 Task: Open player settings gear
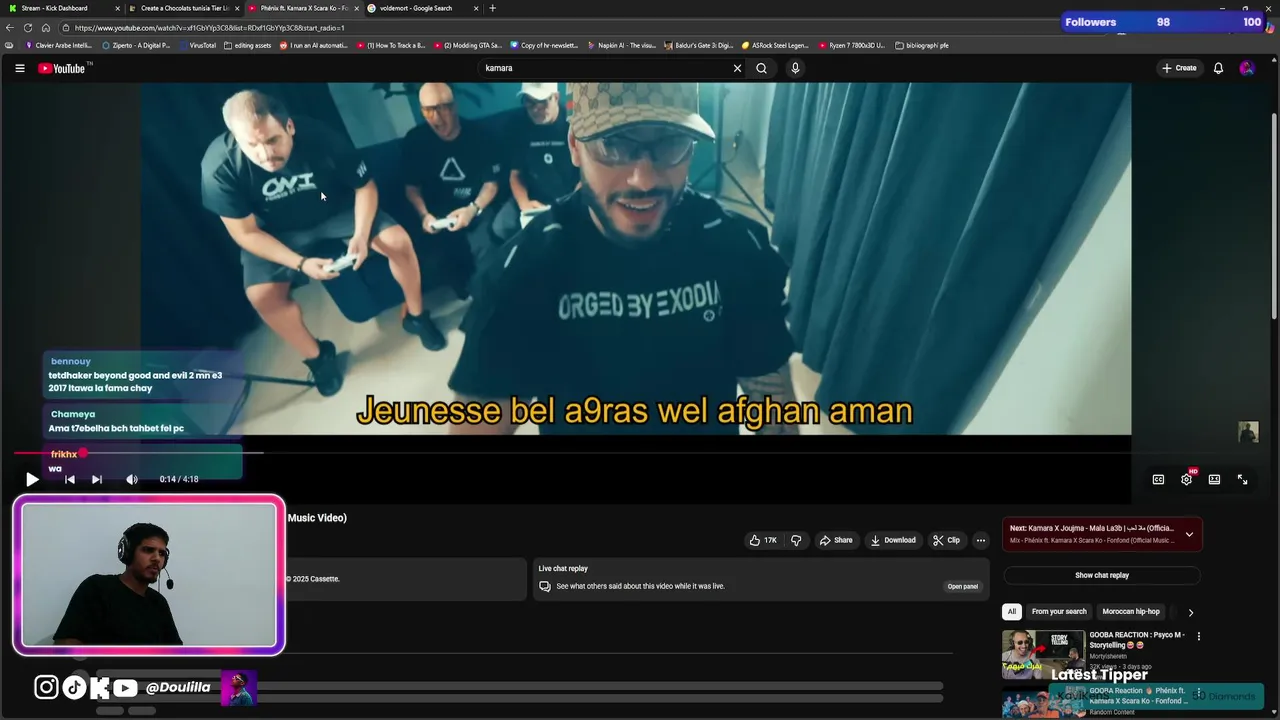[1186, 479]
